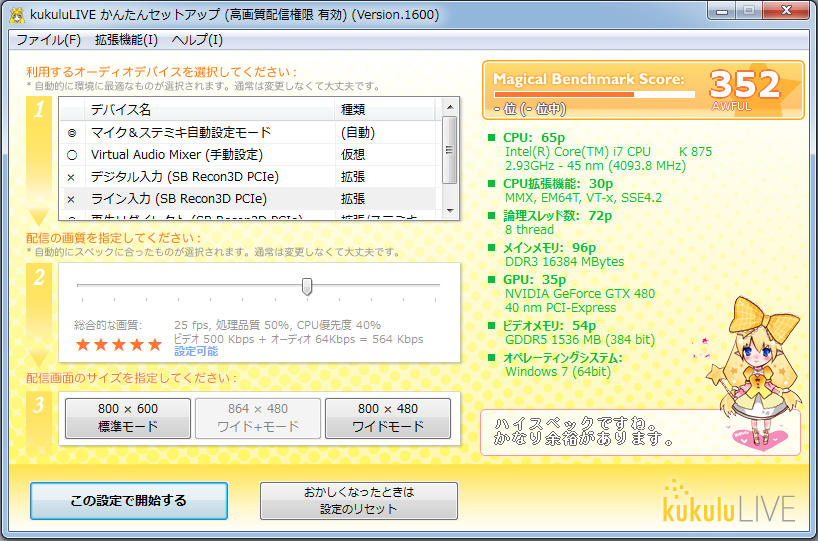Screen dimensions: 818x541
Task: Open the 拡張機能(I) menu
Action: (126, 40)
